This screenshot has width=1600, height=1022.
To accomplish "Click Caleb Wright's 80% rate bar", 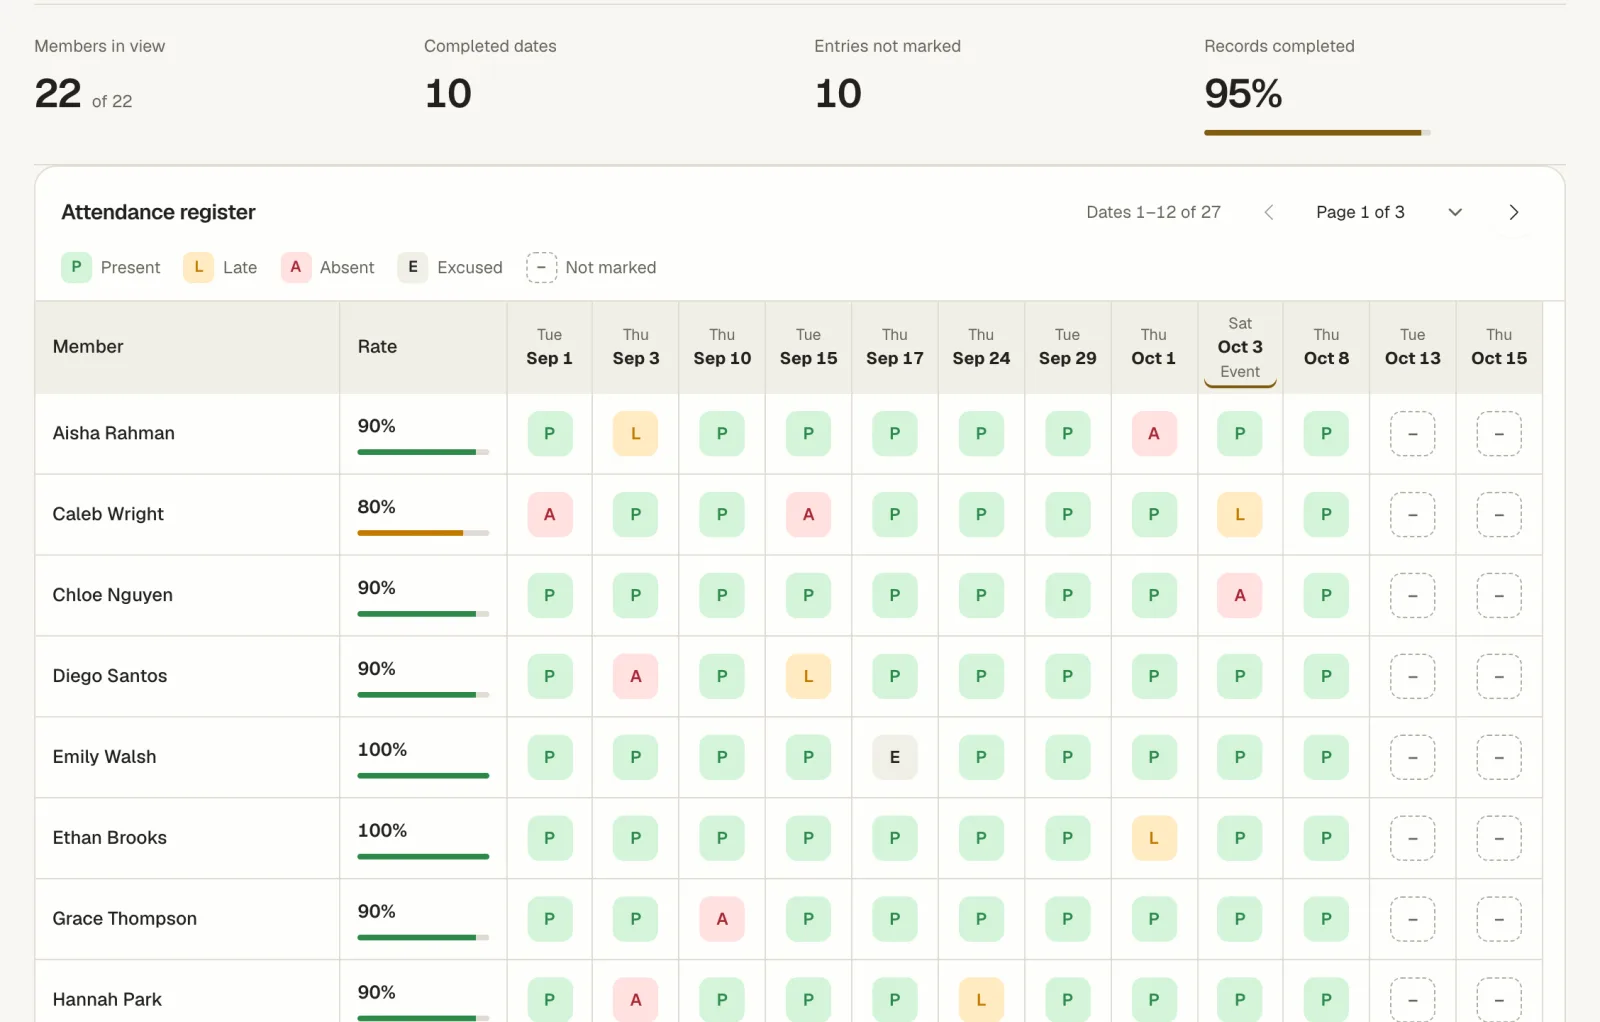I will point(423,533).
